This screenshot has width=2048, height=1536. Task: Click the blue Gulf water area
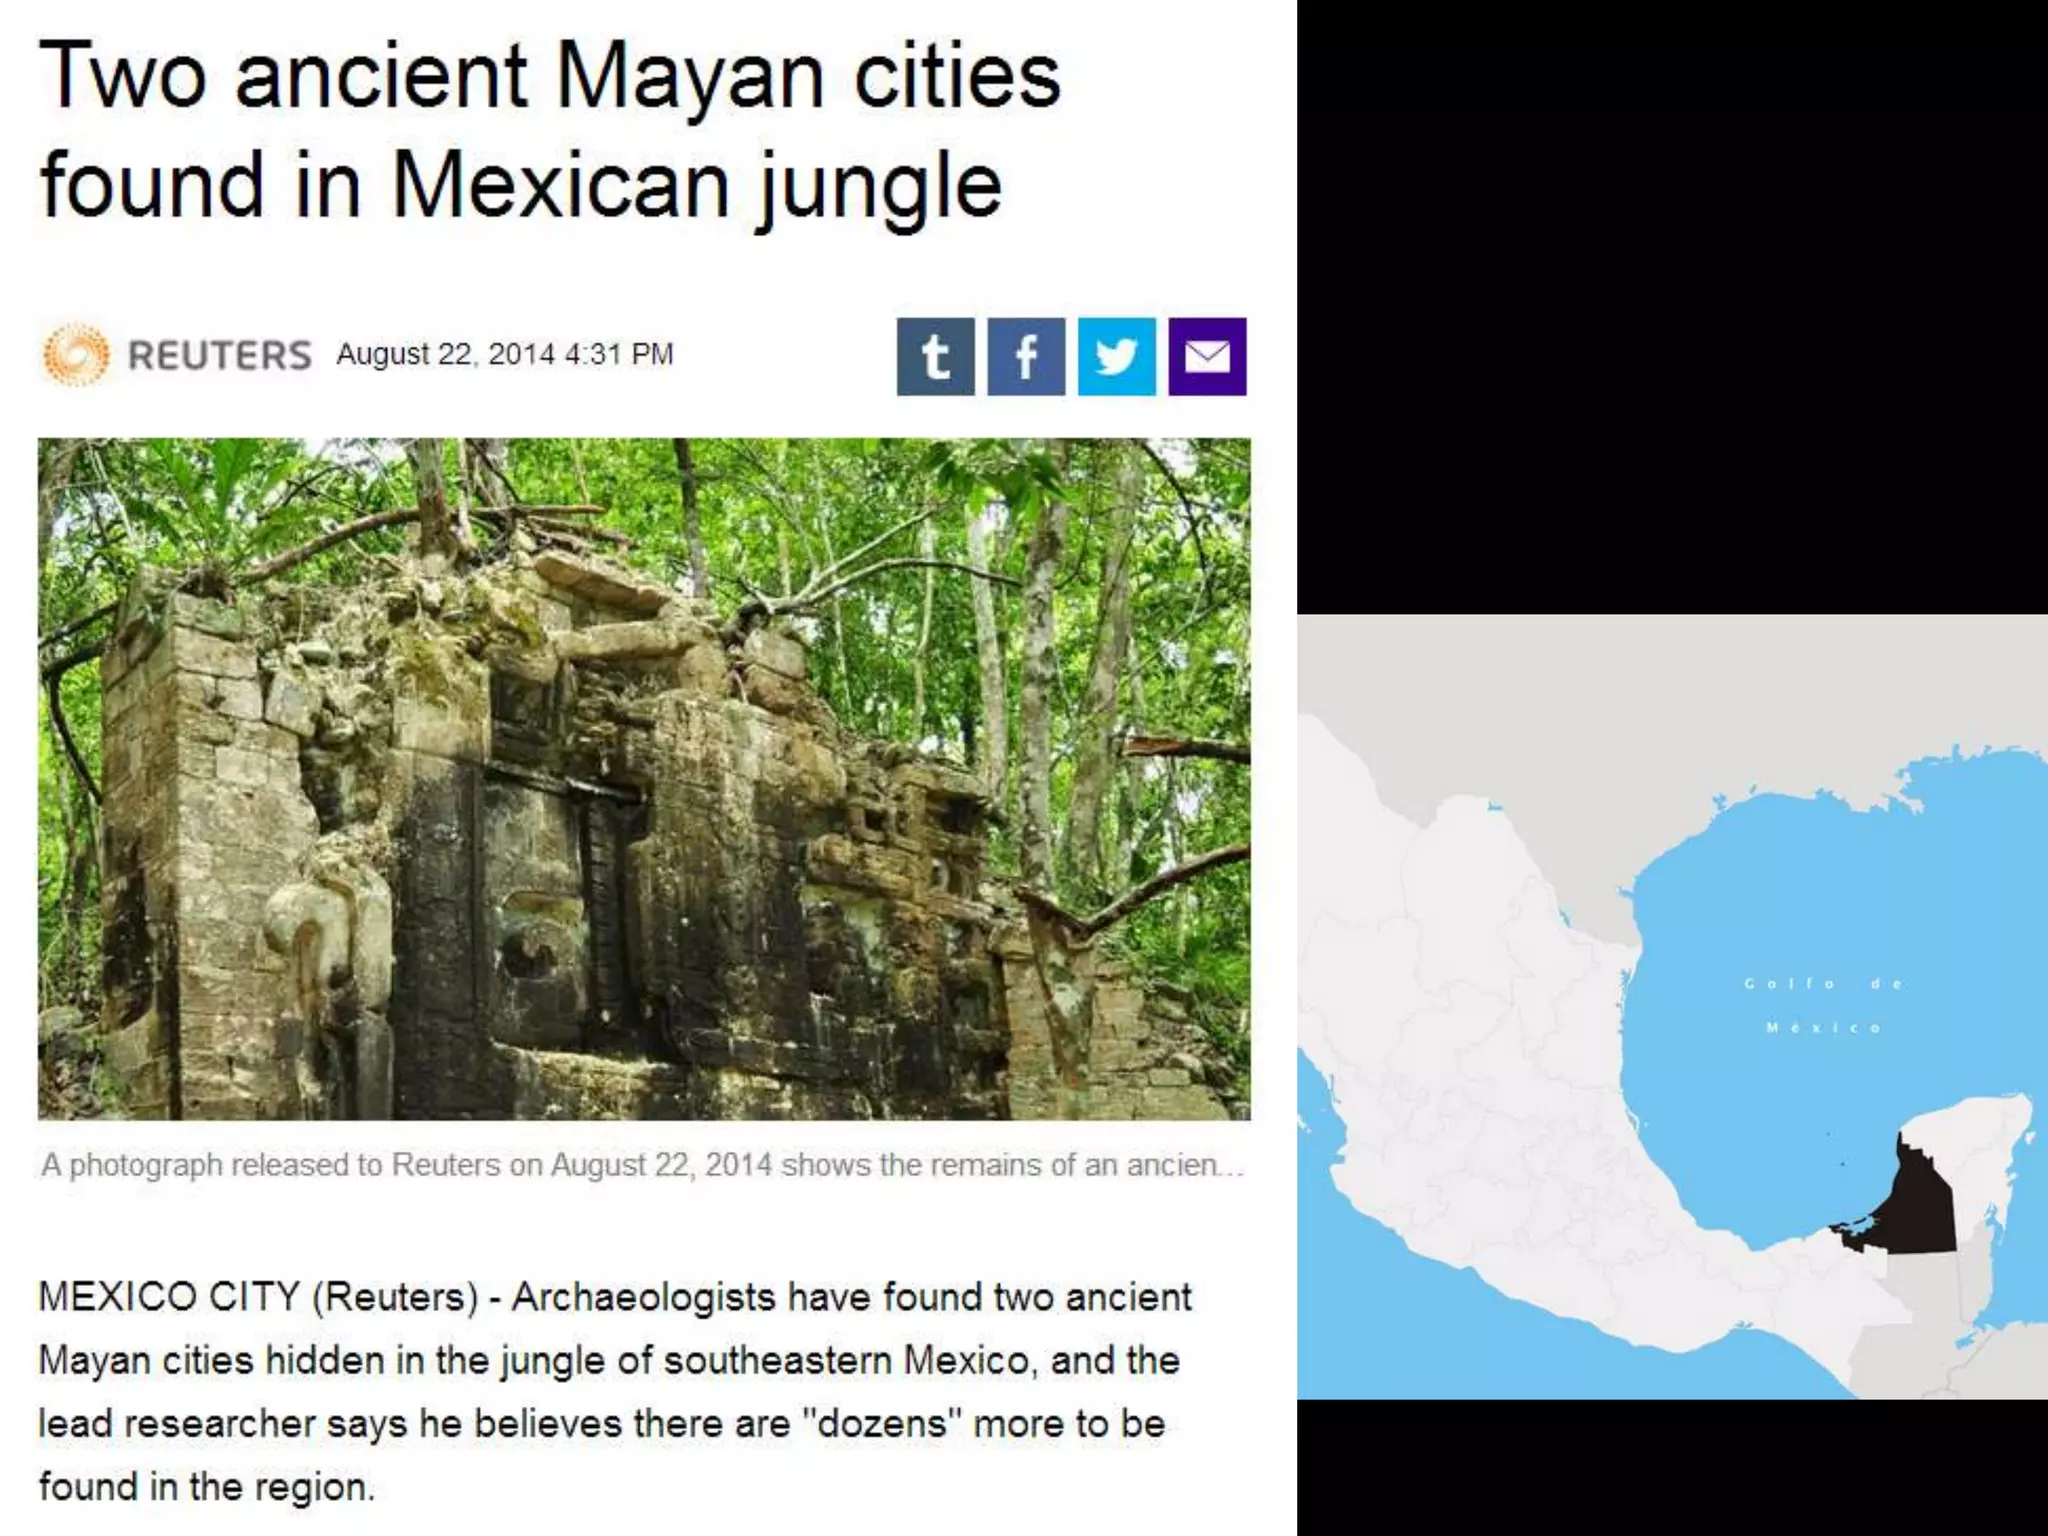coord(1780,900)
